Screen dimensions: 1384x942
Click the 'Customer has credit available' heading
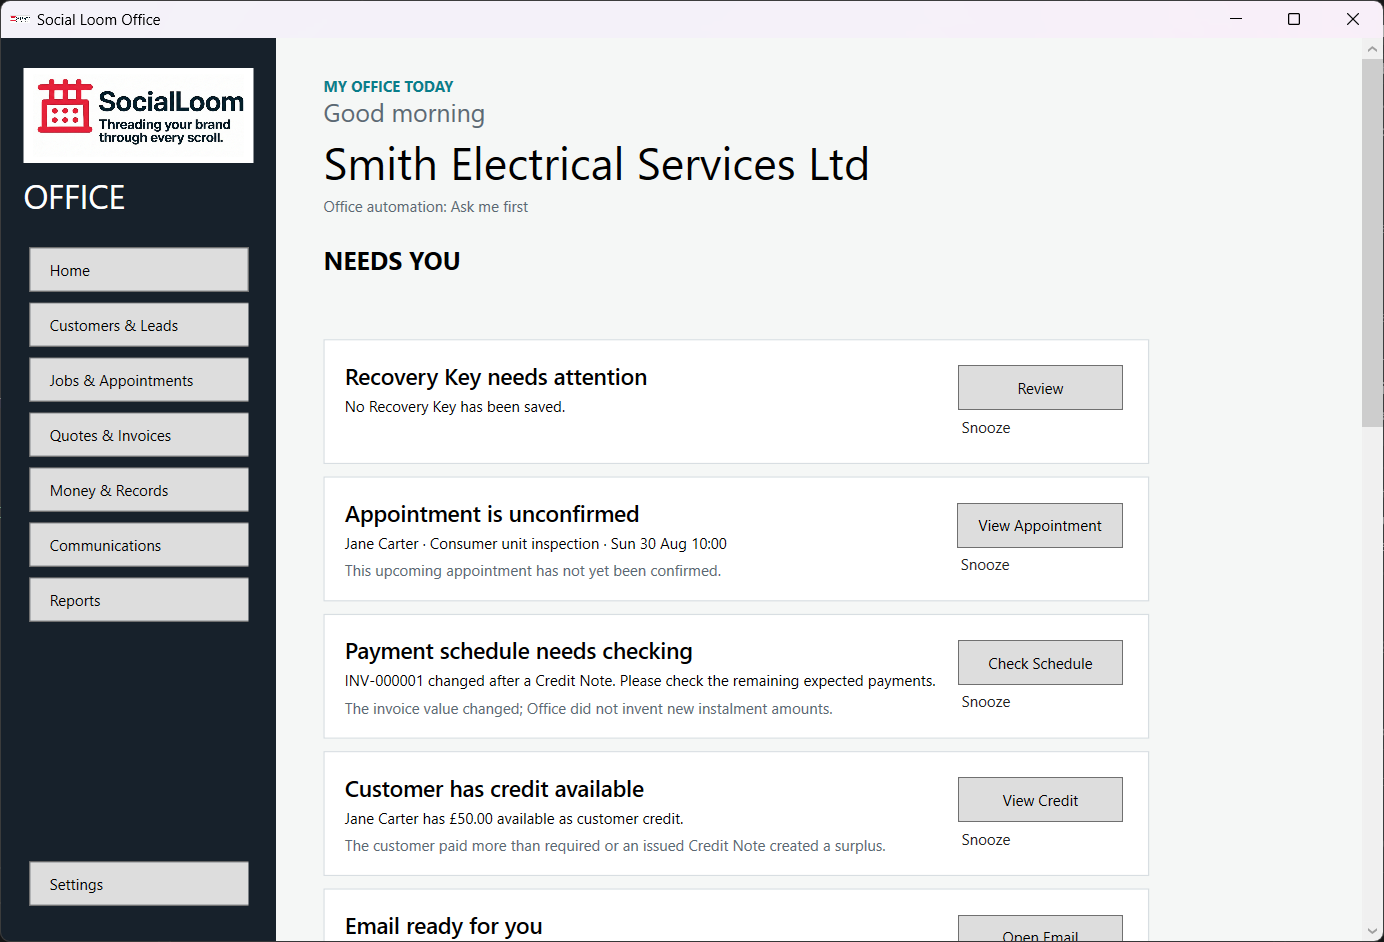click(x=494, y=789)
